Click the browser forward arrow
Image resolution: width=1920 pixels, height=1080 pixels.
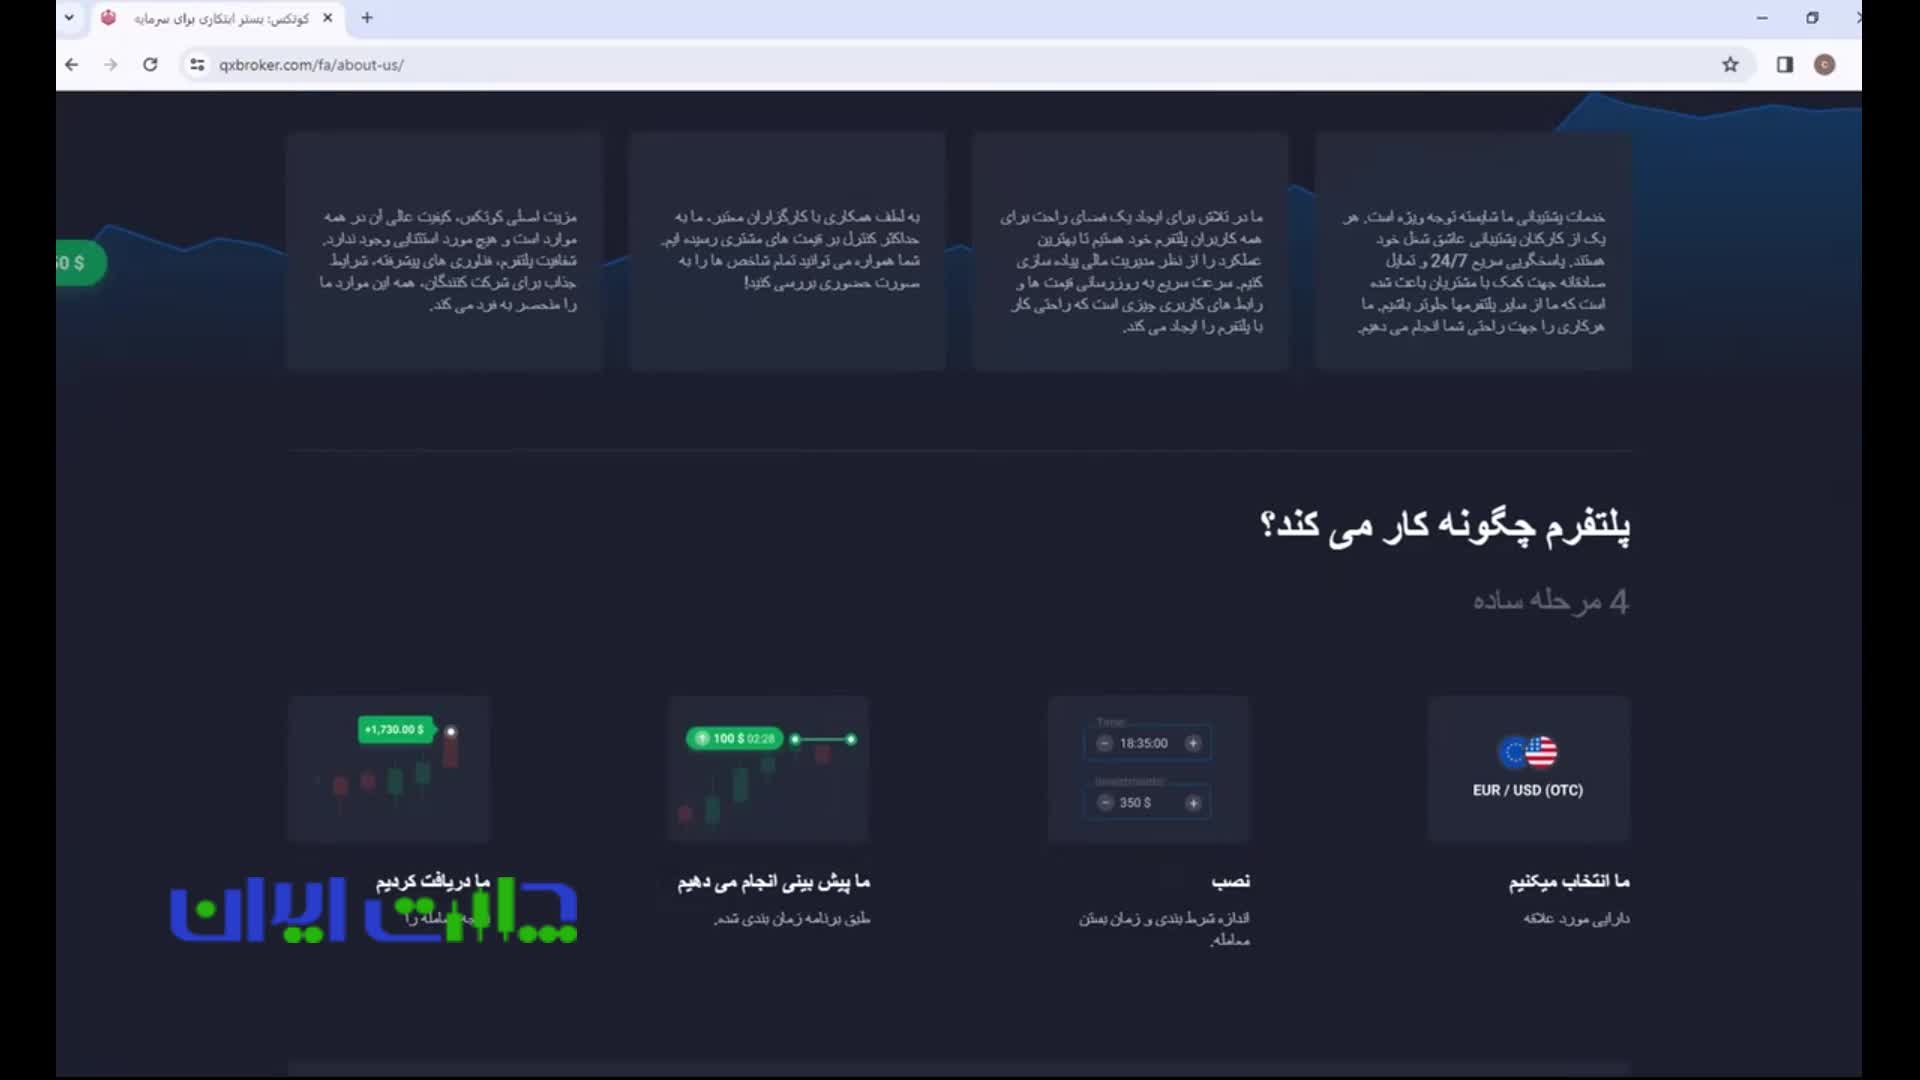[111, 65]
